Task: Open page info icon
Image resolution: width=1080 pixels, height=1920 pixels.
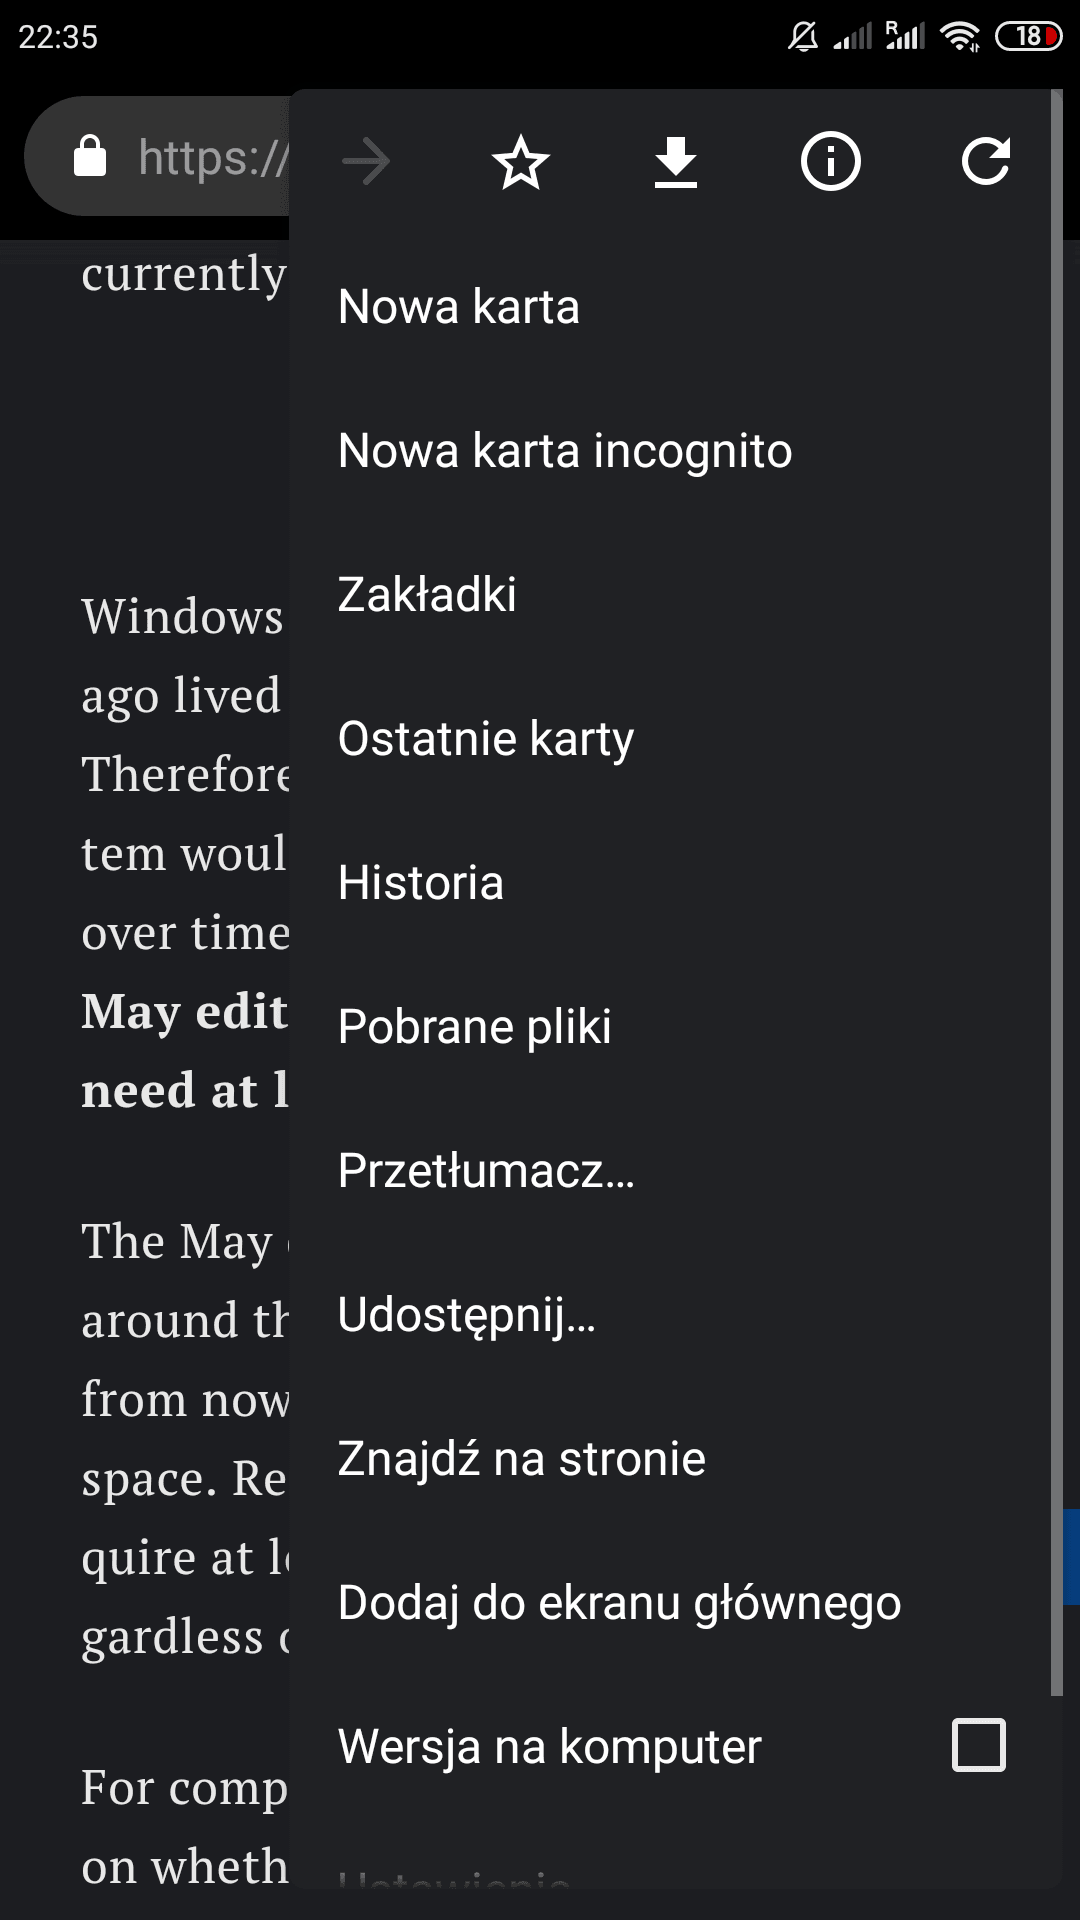Action: pos(831,161)
